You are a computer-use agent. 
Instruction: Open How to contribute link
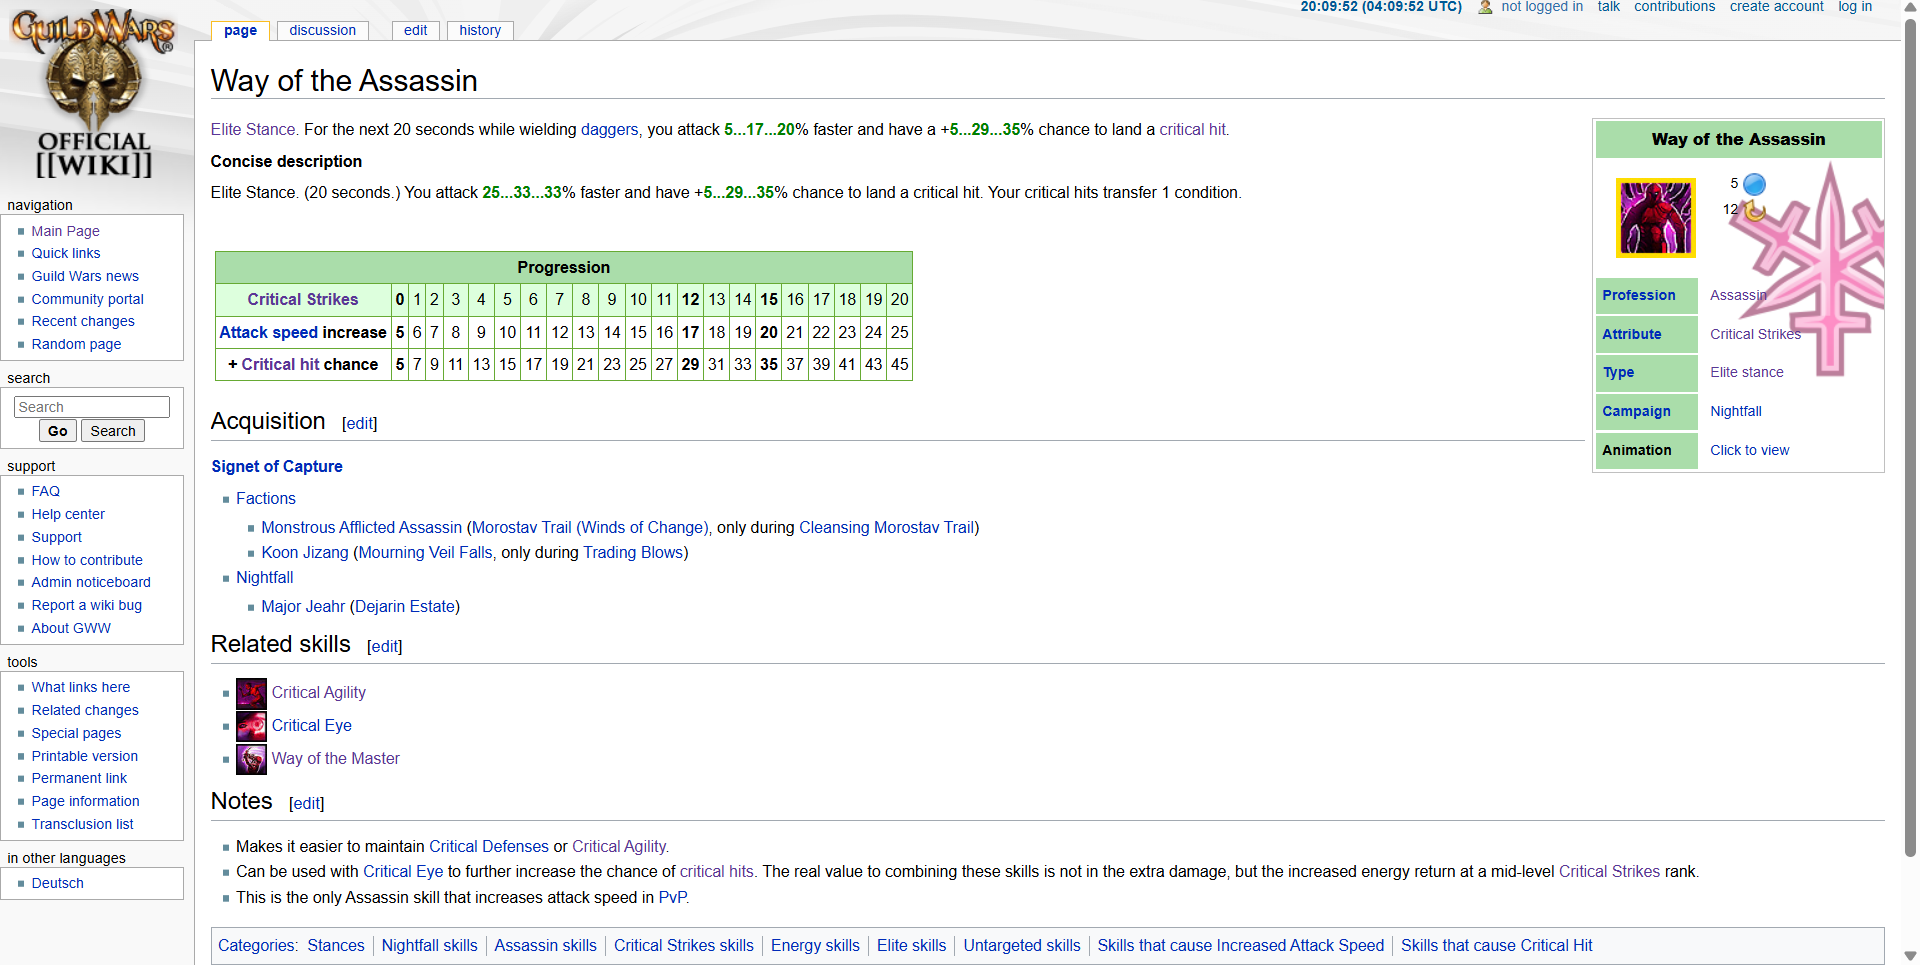[x=87, y=561]
